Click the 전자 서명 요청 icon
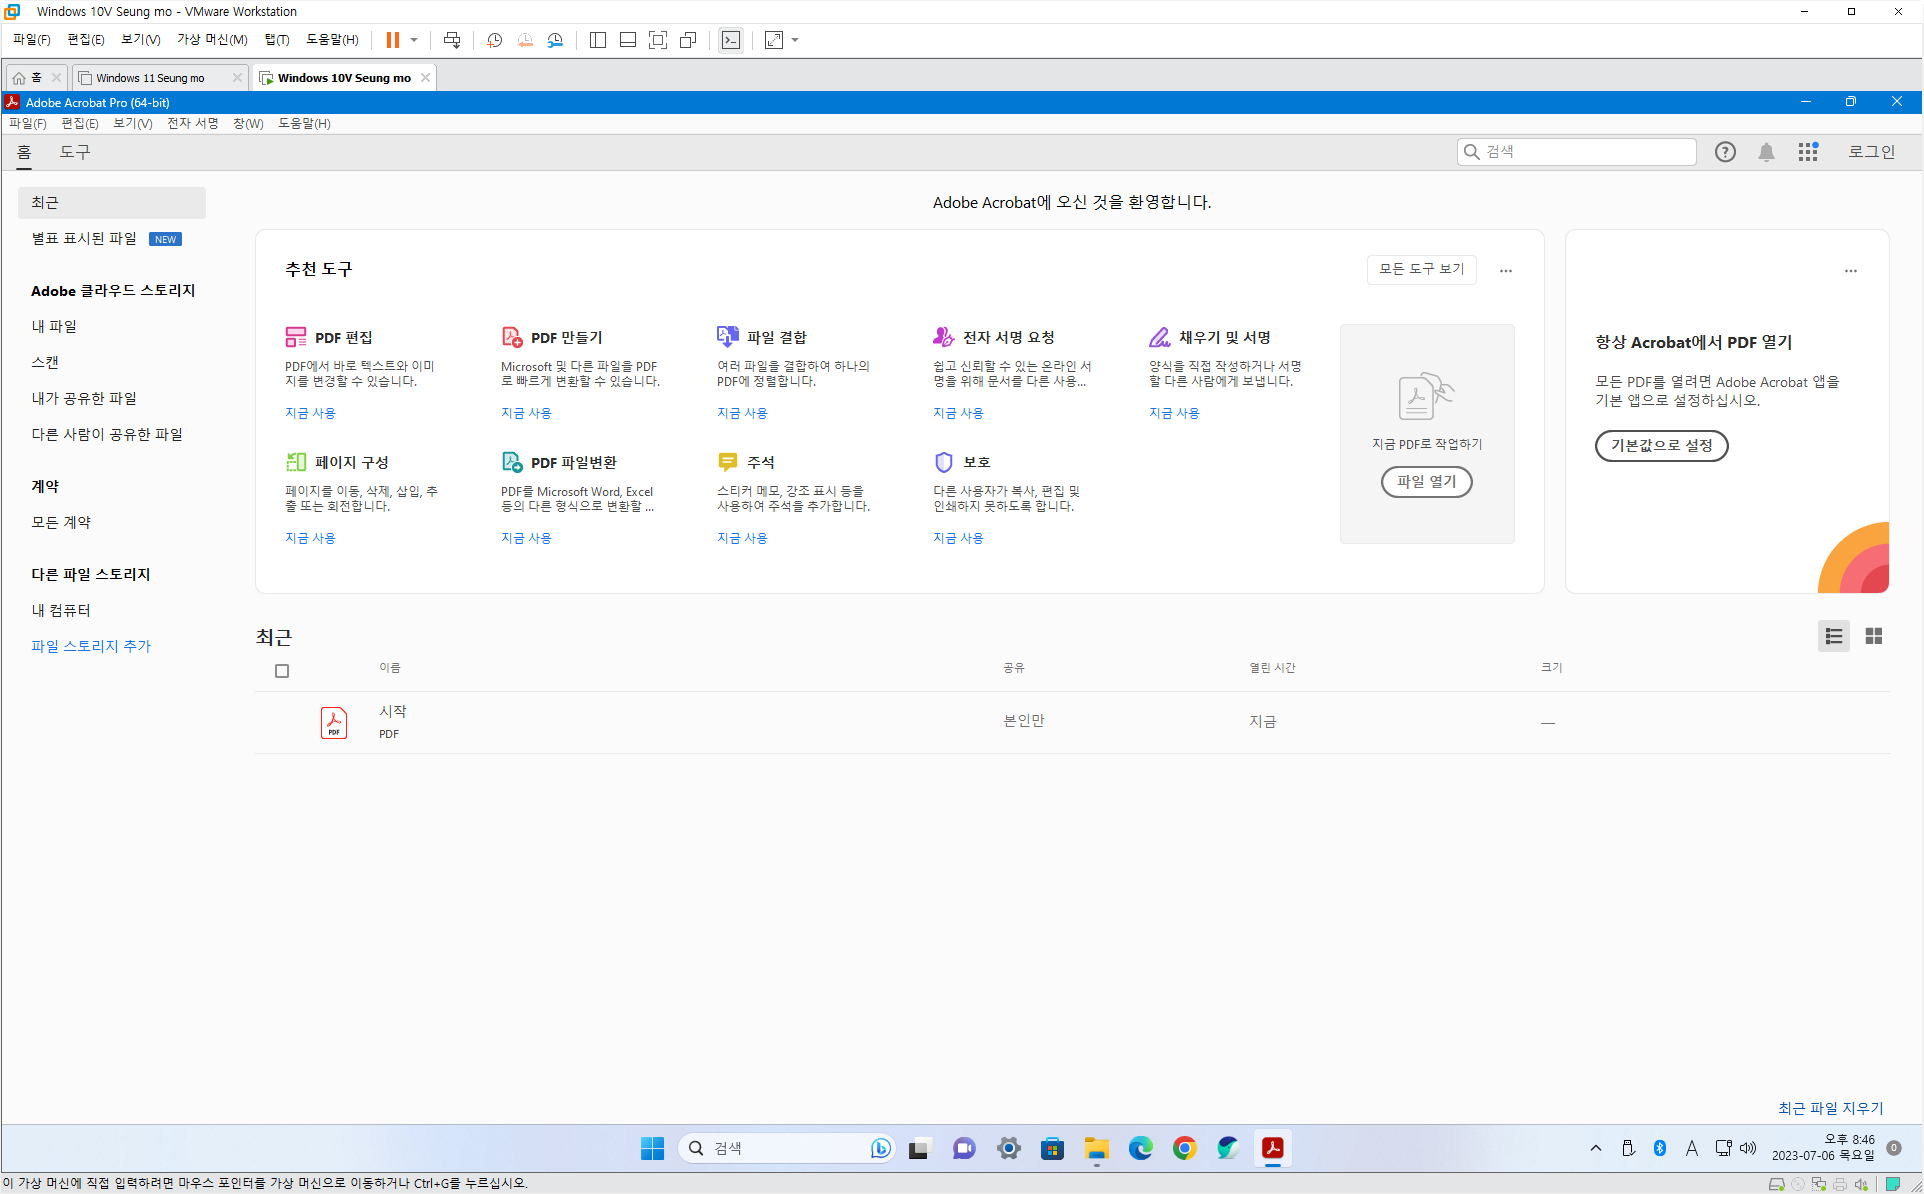 (x=943, y=337)
